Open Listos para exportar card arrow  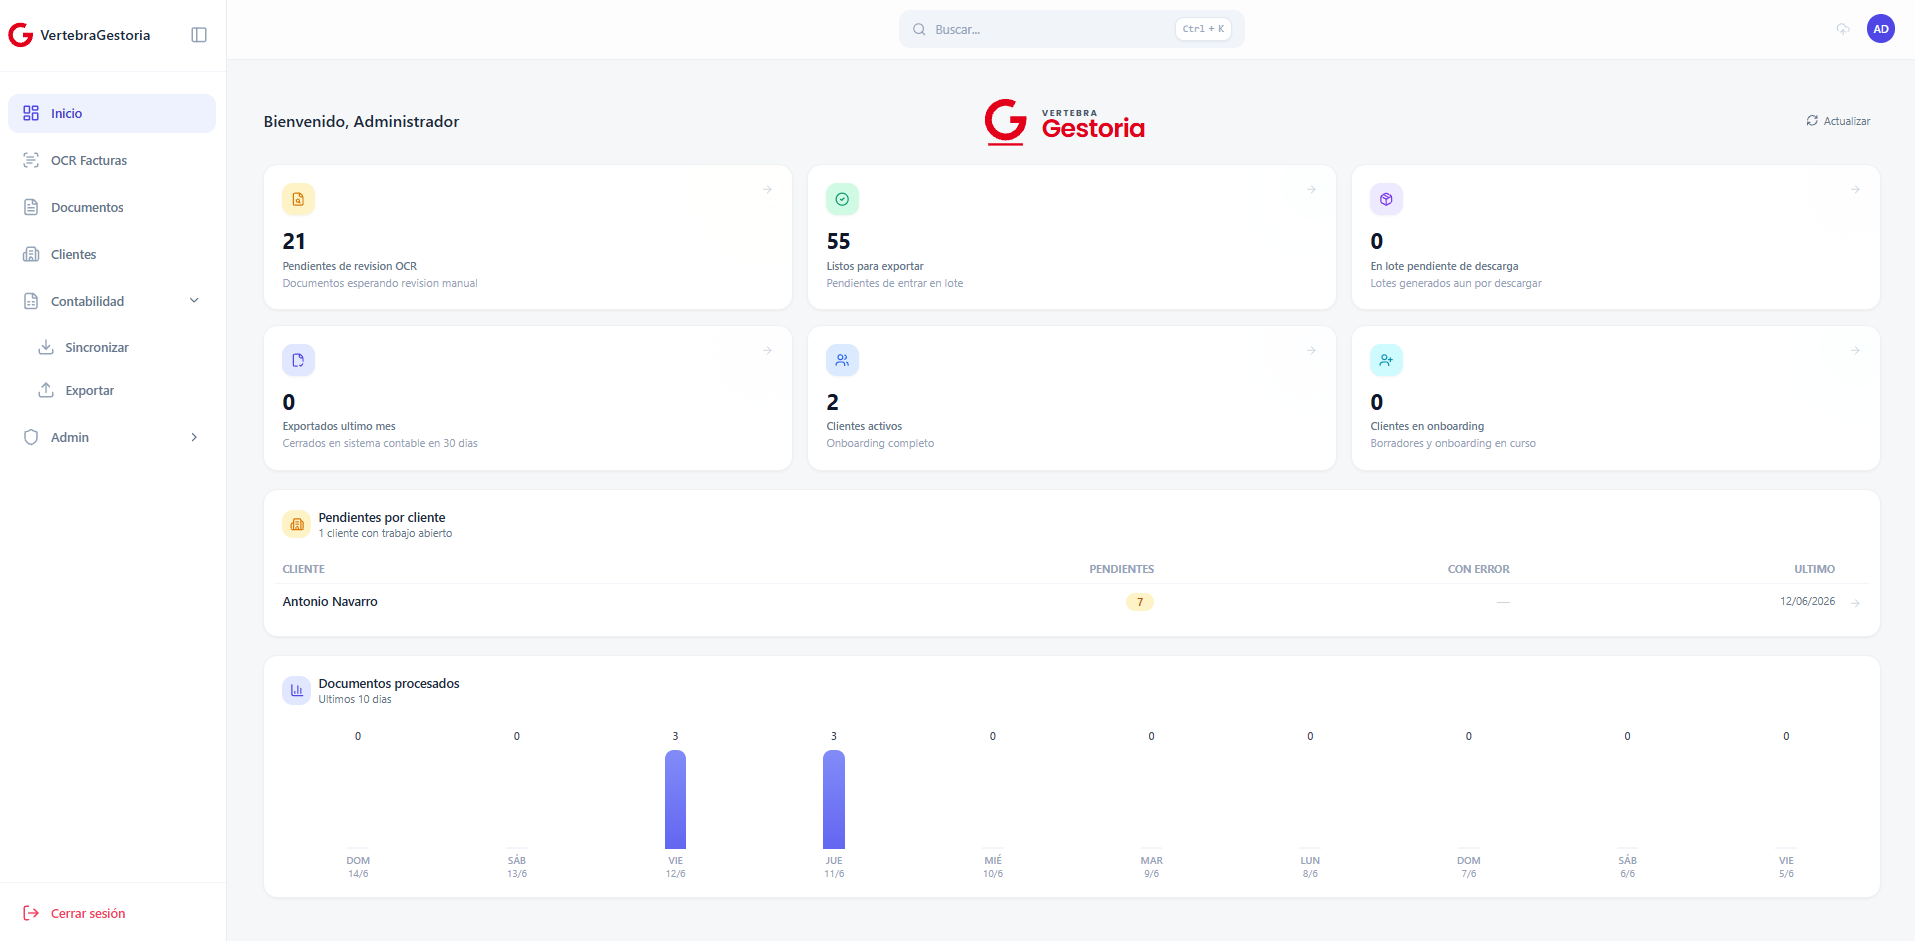tap(1312, 189)
